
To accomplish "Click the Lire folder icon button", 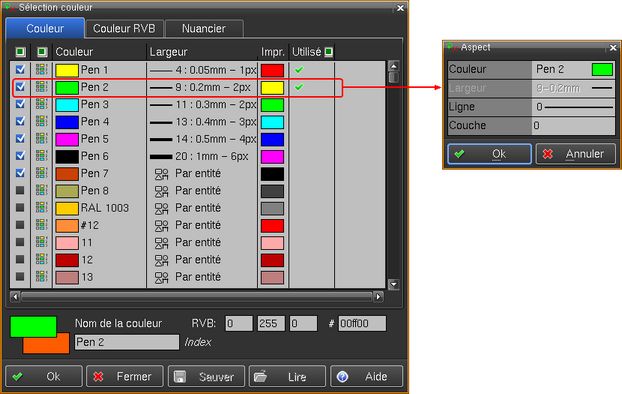I will pyautogui.click(x=287, y=376).
